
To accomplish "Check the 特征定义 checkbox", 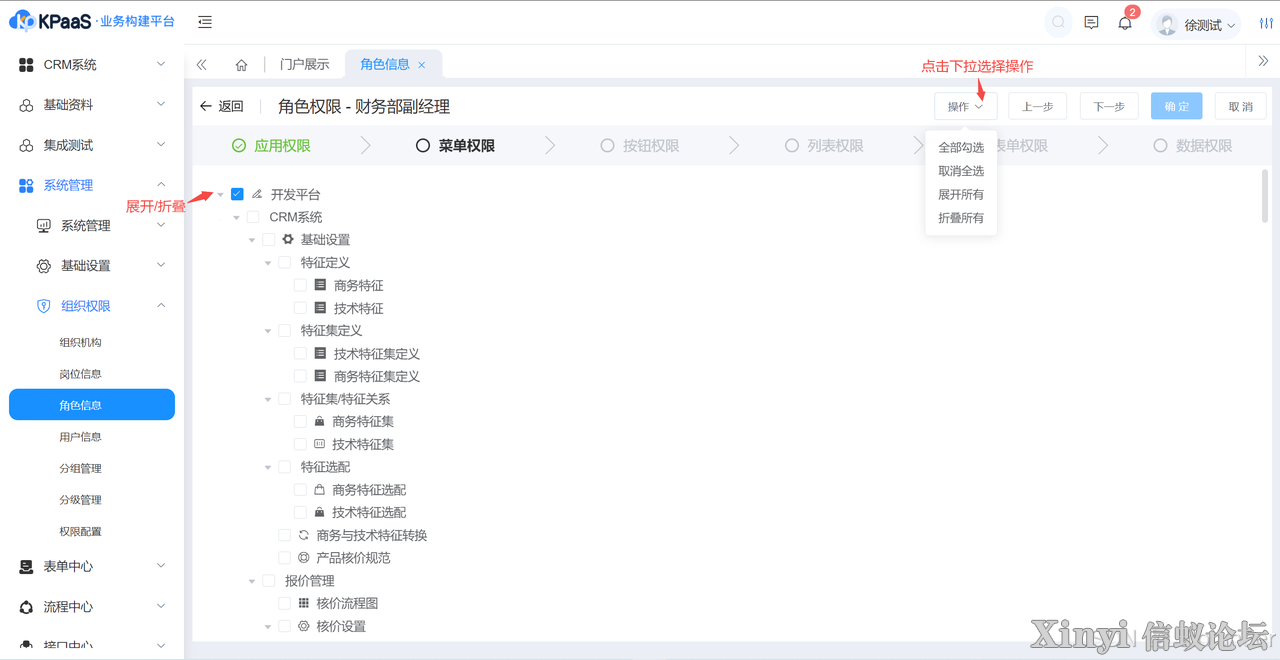I will 285,263.
